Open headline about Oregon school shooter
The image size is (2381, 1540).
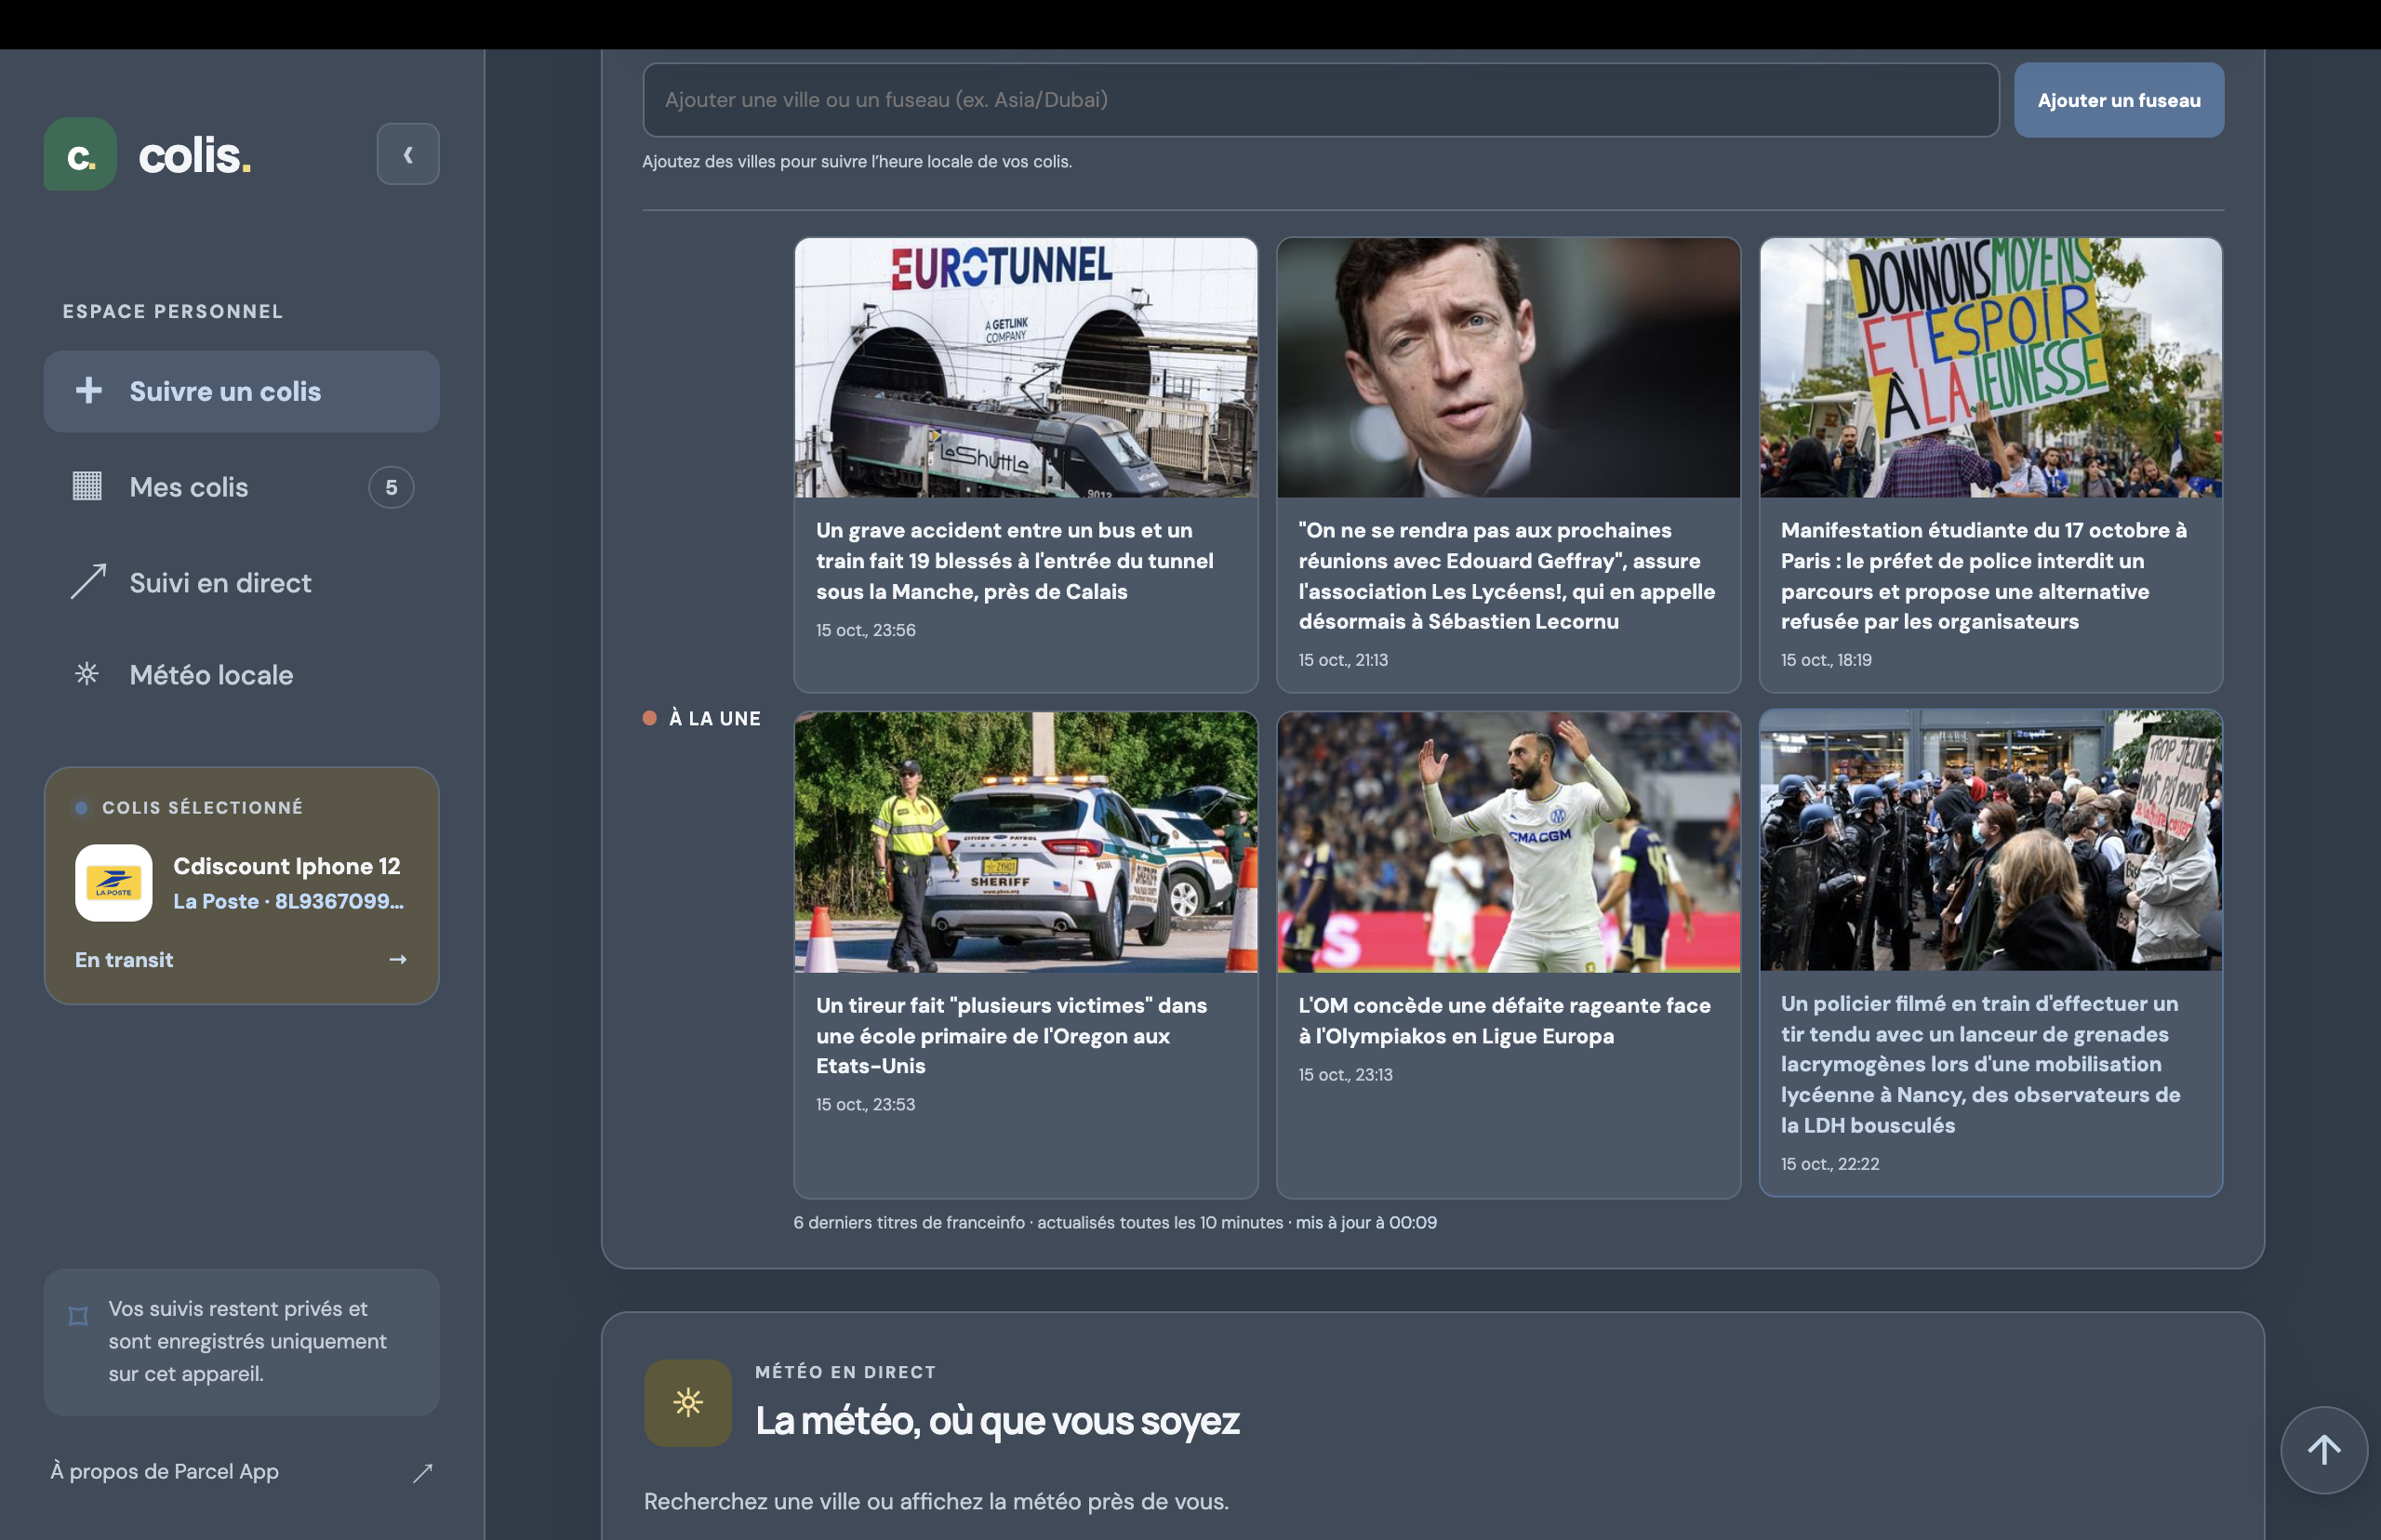pyautogui.click(x=1012, y=1036)
